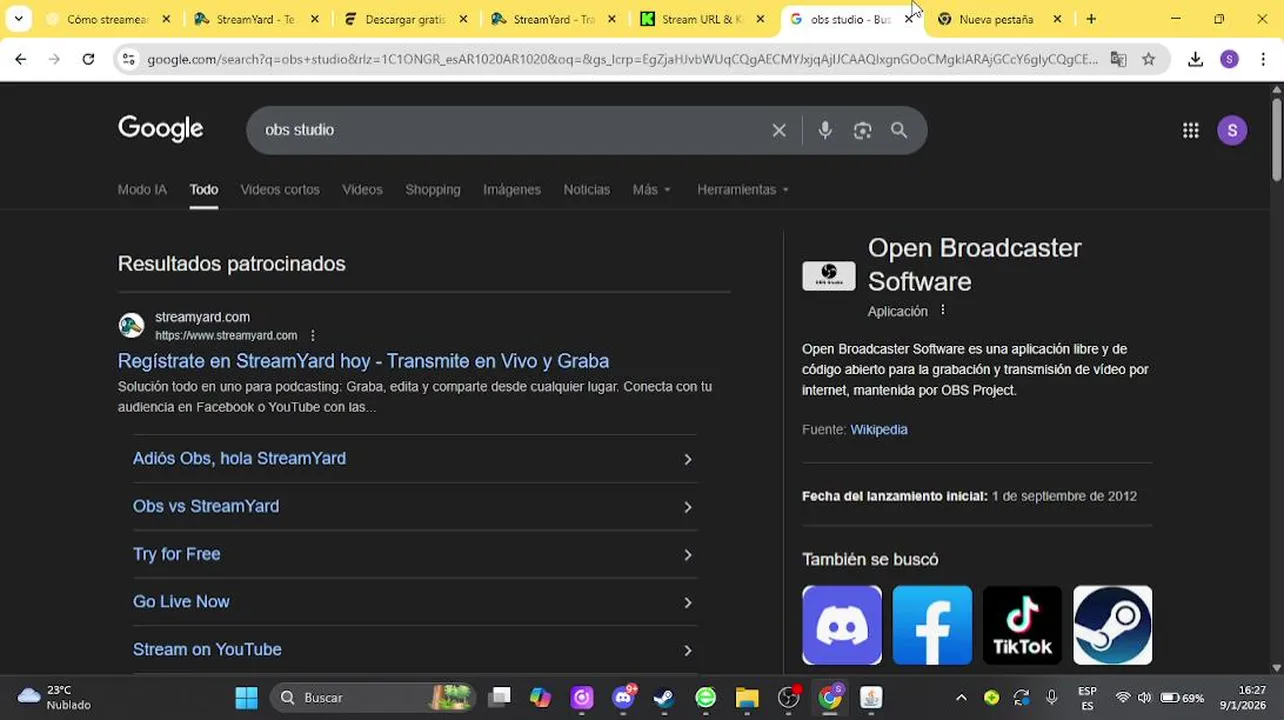Open Discord from the taskbar
The image size is (1284, 720).
click(624, 697)
